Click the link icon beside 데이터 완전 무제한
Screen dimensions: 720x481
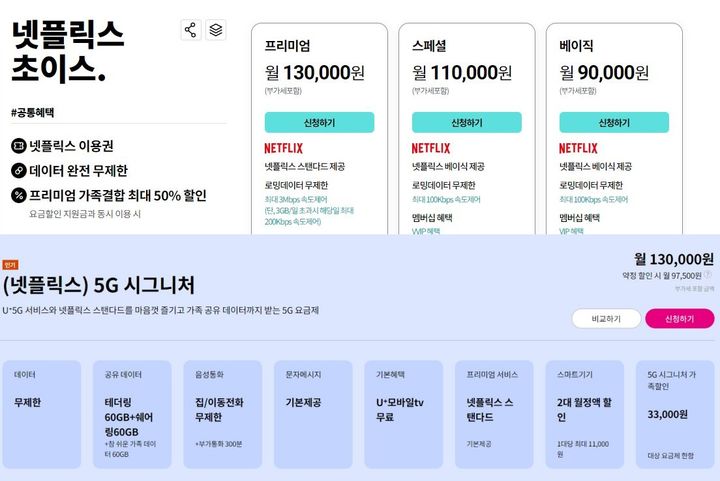(x=18, y=171)
